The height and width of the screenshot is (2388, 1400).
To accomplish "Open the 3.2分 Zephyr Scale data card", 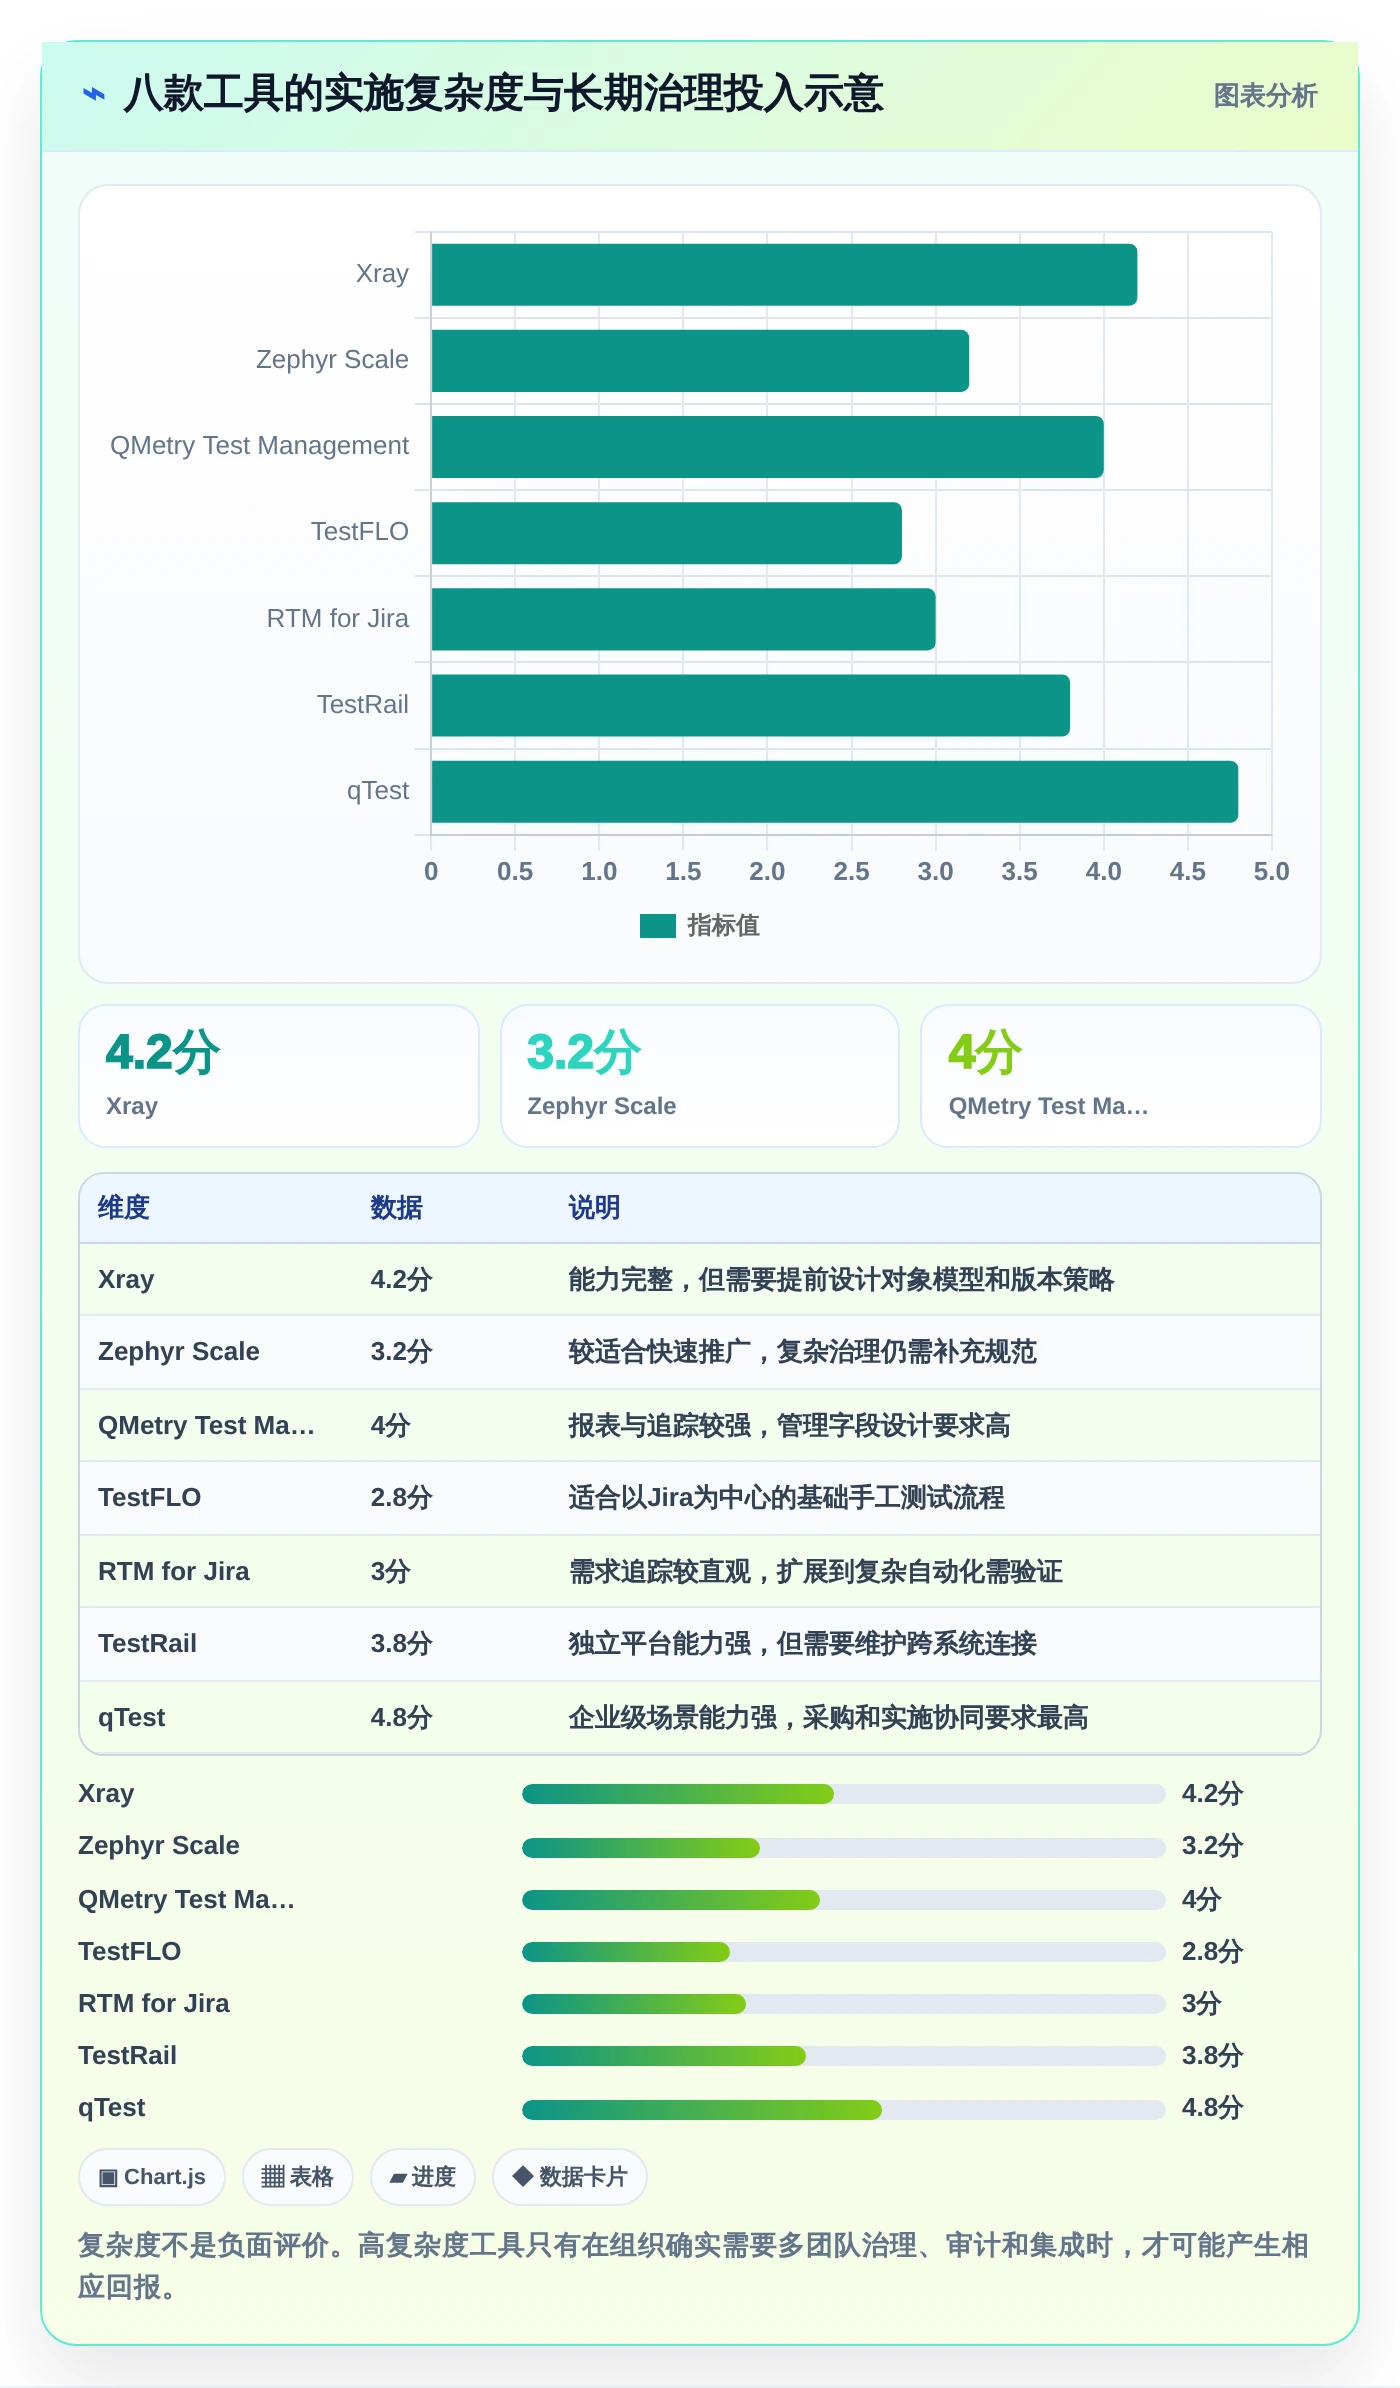I will pos(700,1076).
